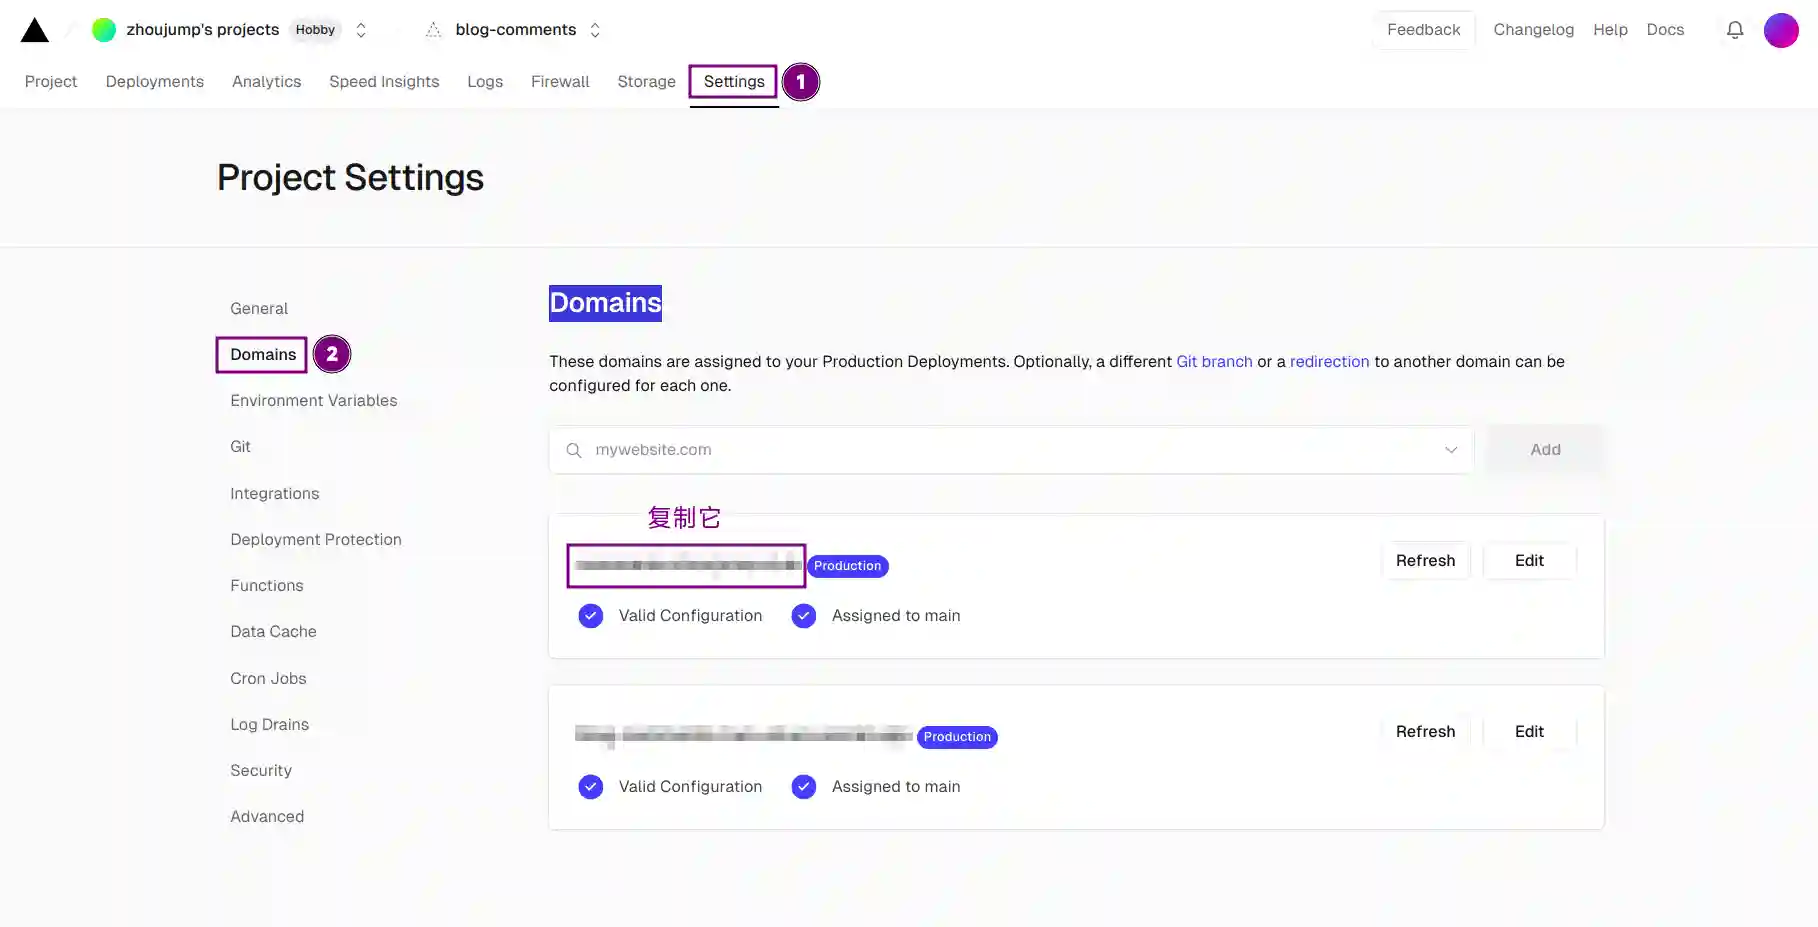Click the Hobby plan badge
Screen dimensions: 1818x927
[314, 29]
